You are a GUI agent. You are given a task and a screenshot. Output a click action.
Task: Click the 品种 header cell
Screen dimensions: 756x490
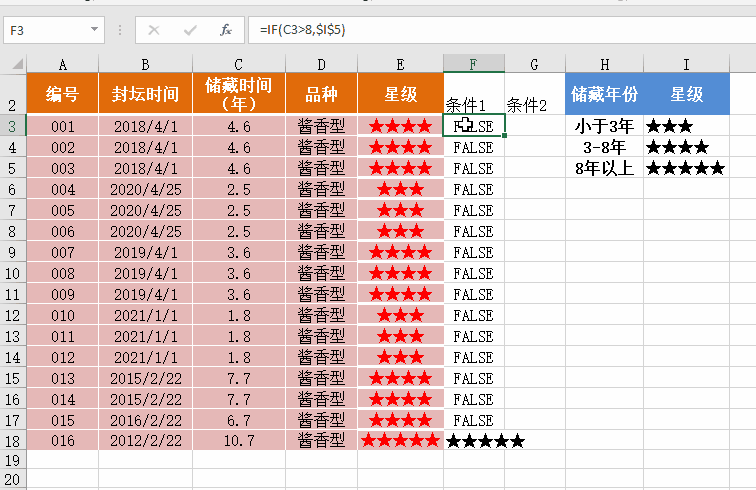321,94
